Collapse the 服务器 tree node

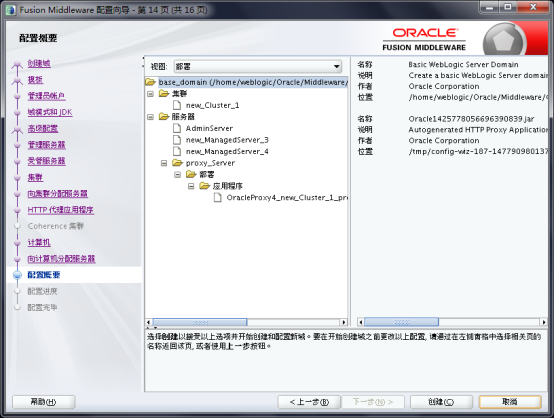151,117
